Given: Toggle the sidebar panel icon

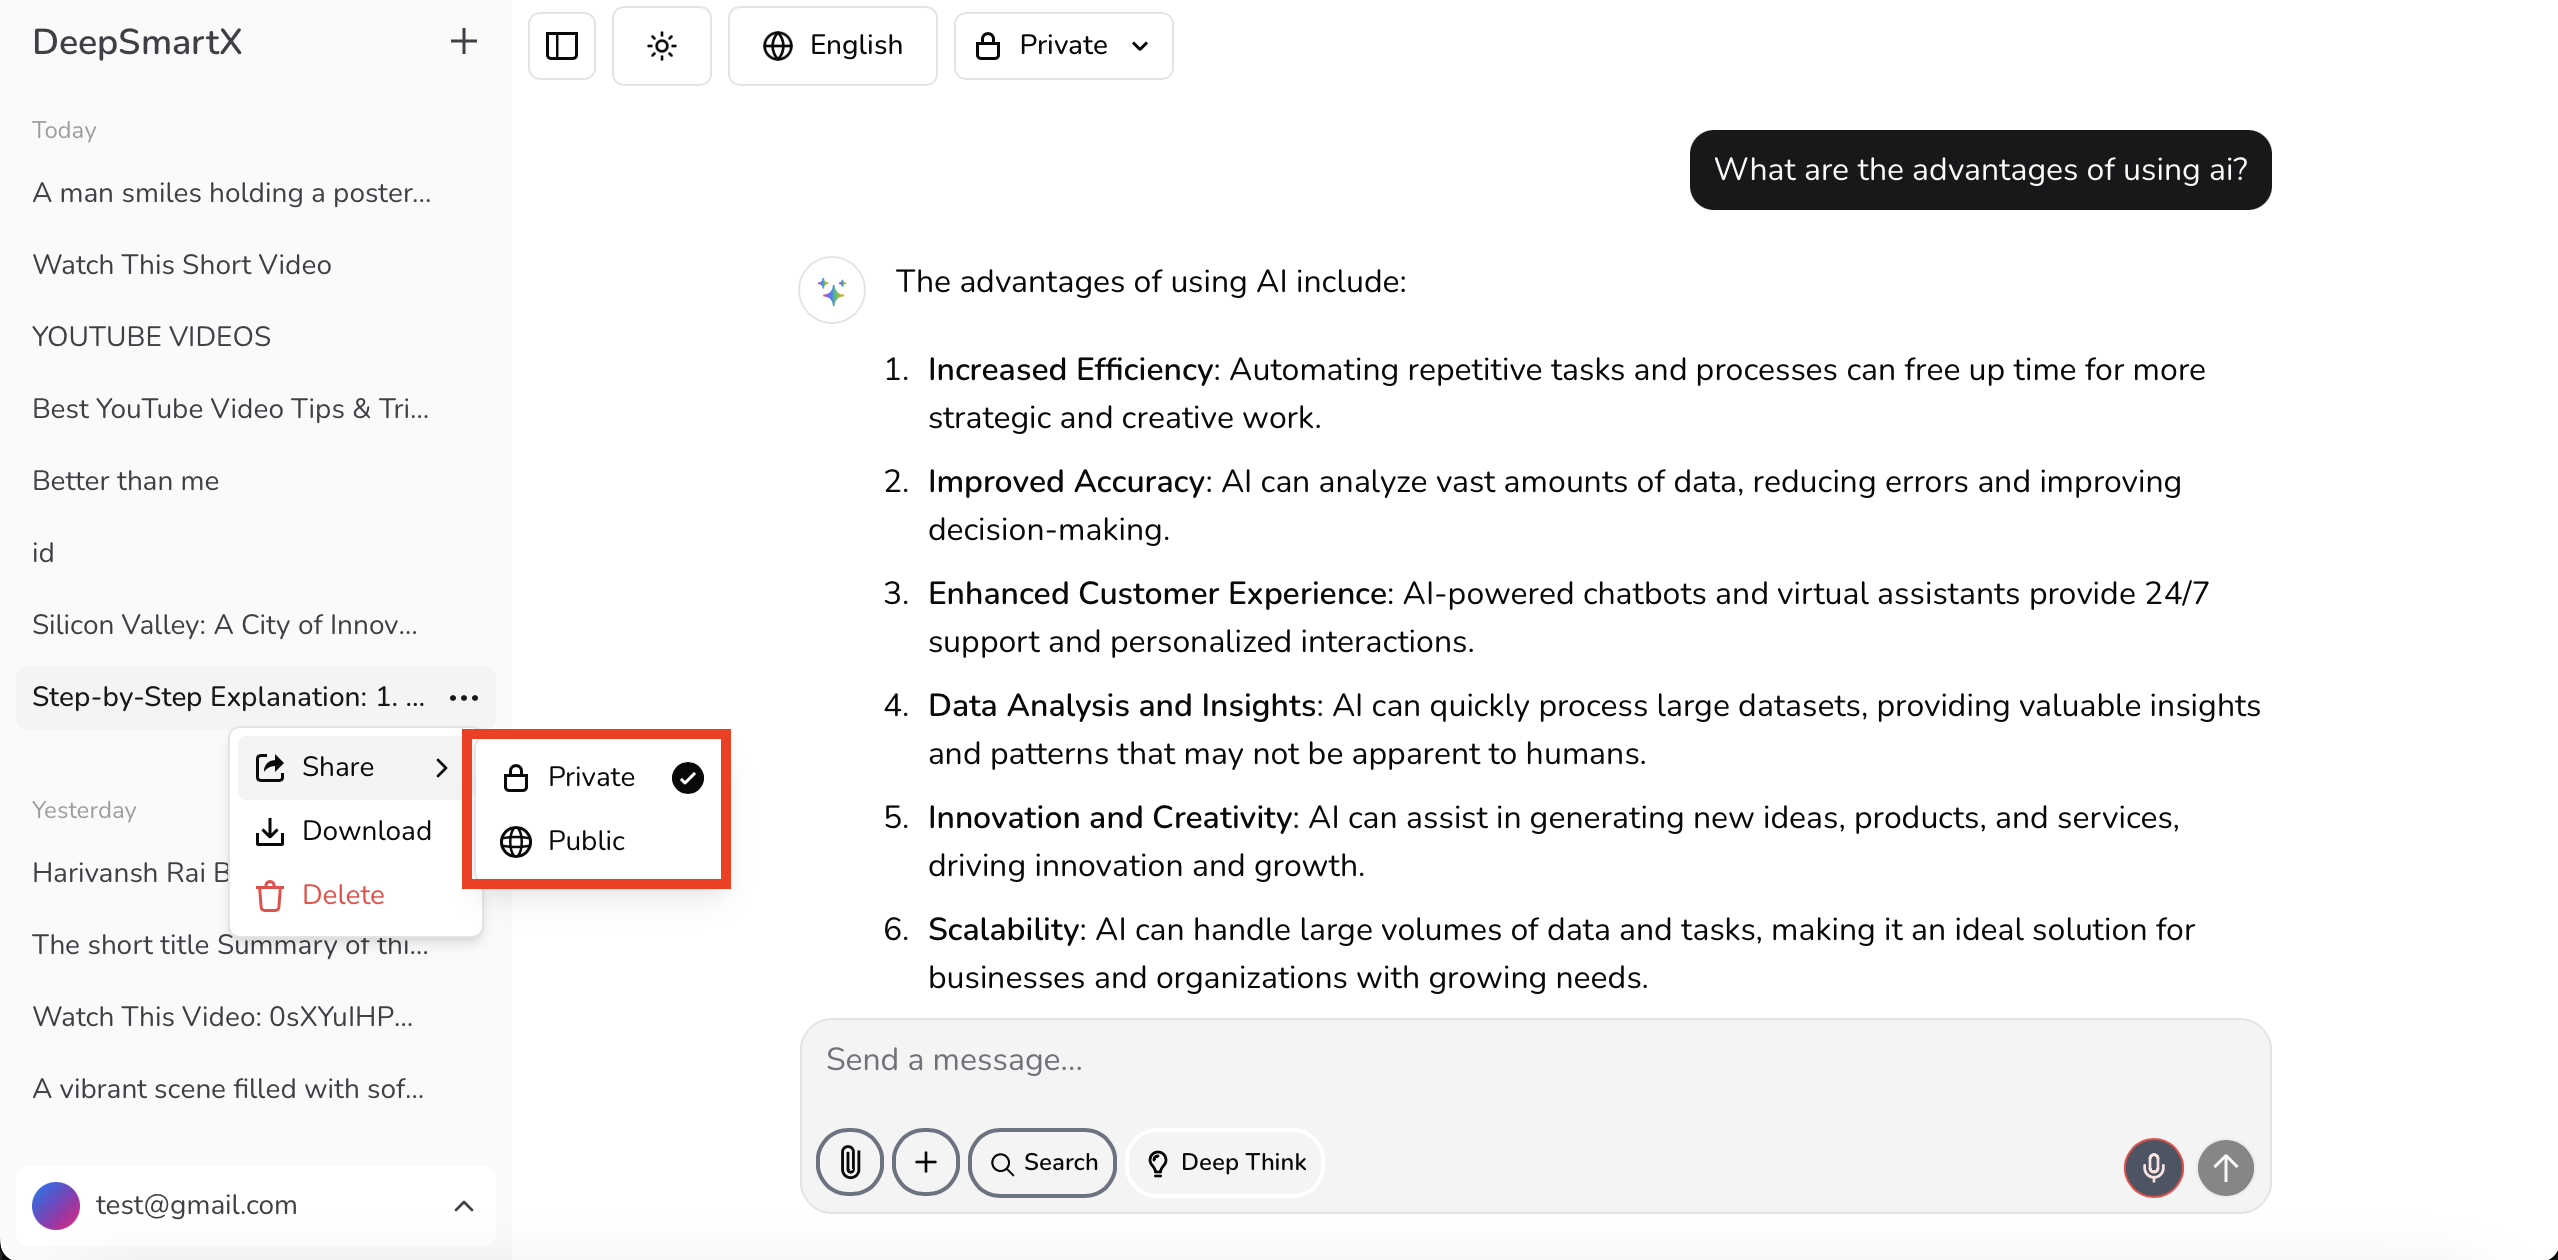Looking at the screenshot, I should tap(562, 46).
